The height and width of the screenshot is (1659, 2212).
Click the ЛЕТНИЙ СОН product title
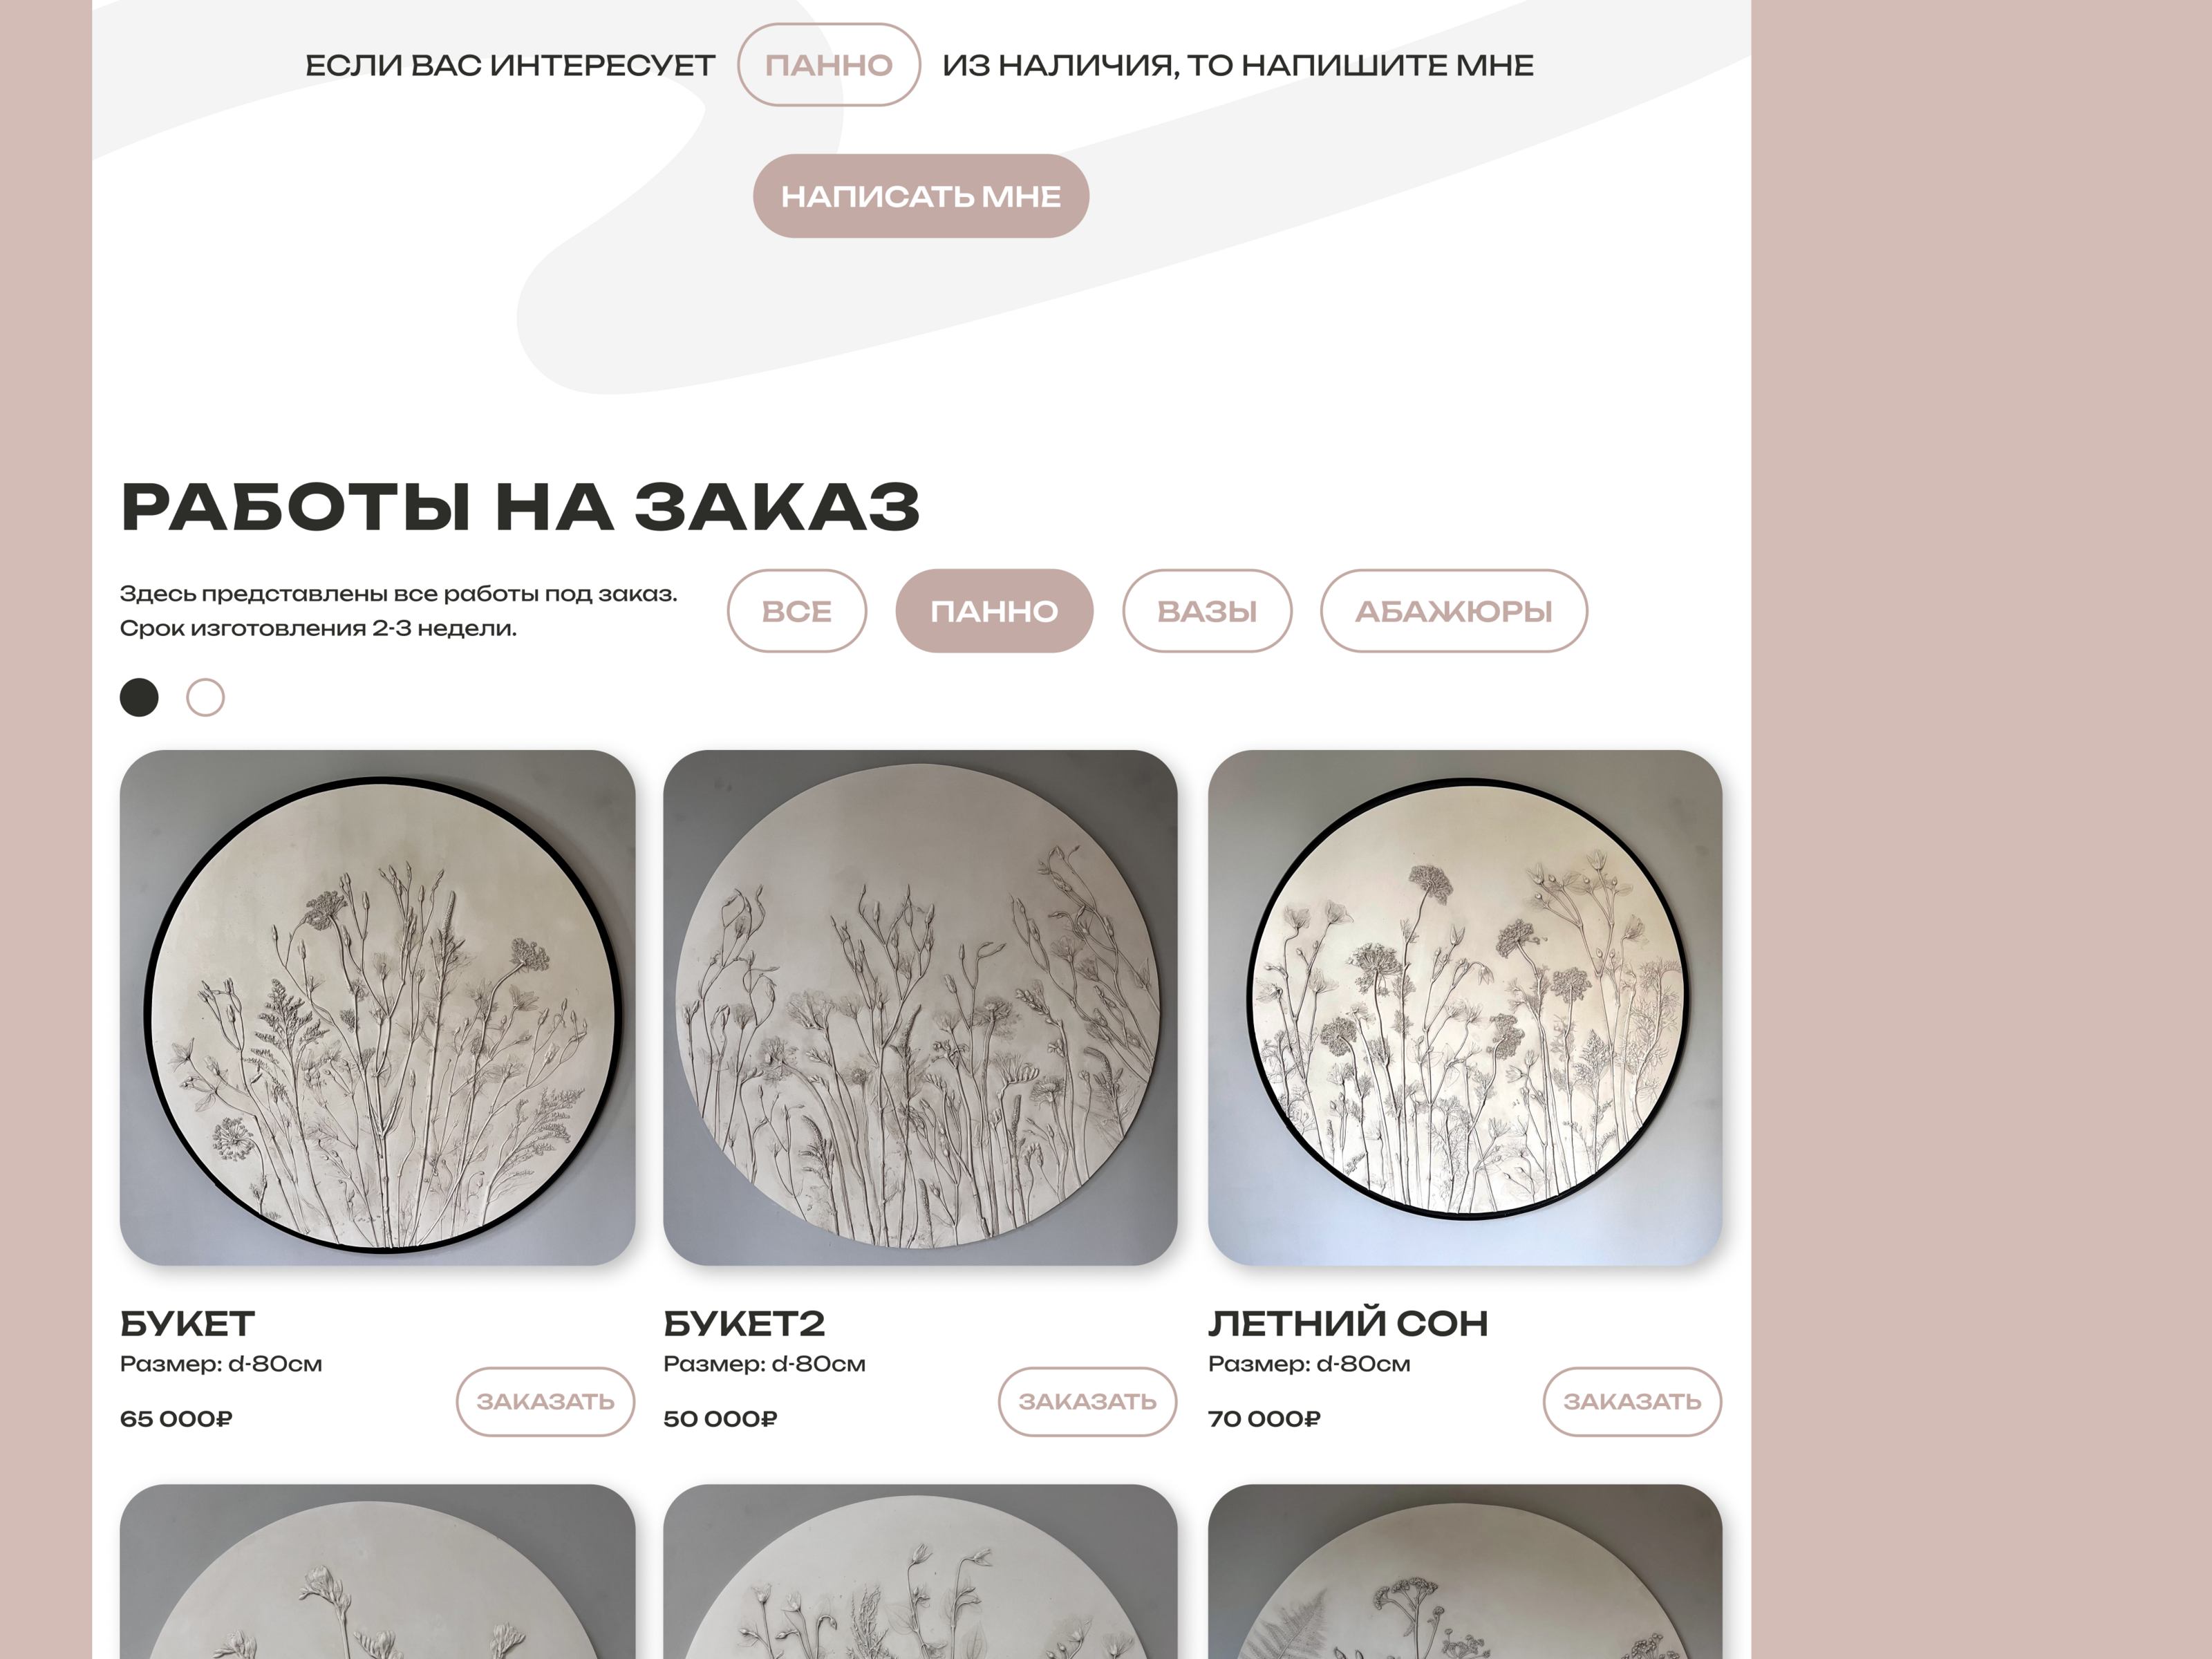[1348, 1323]
